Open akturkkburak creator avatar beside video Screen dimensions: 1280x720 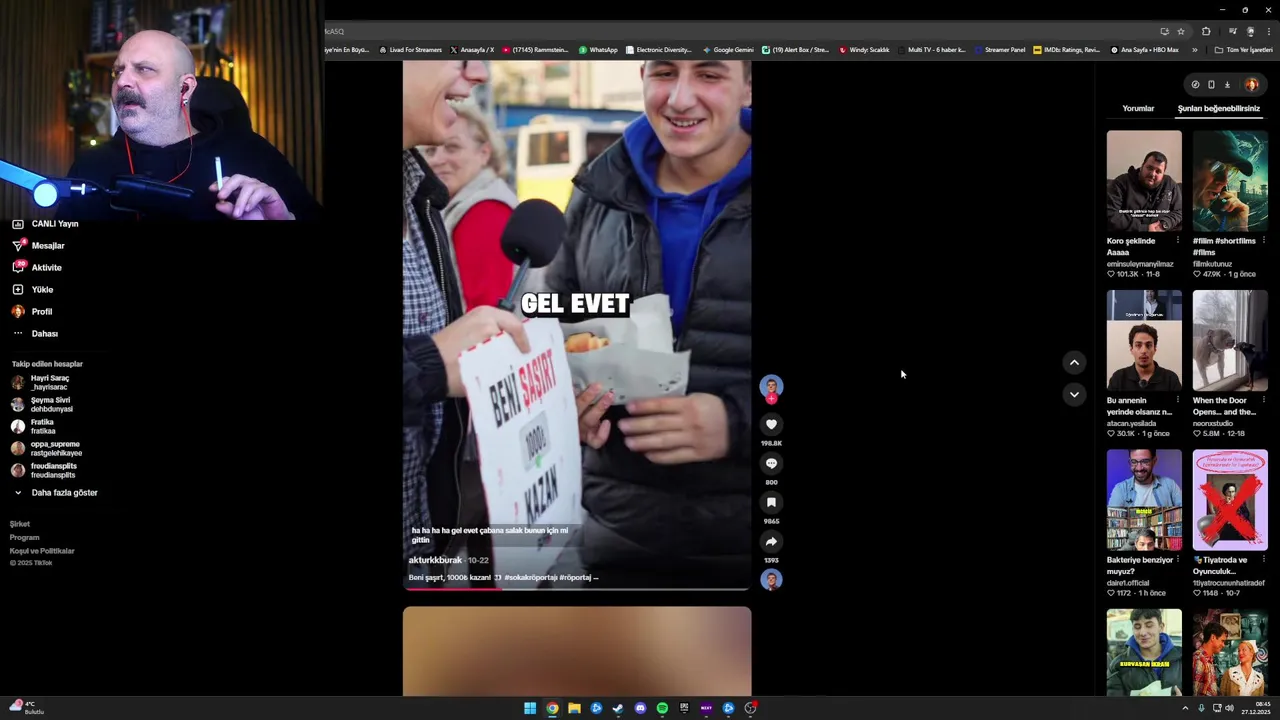coord(771,386)
